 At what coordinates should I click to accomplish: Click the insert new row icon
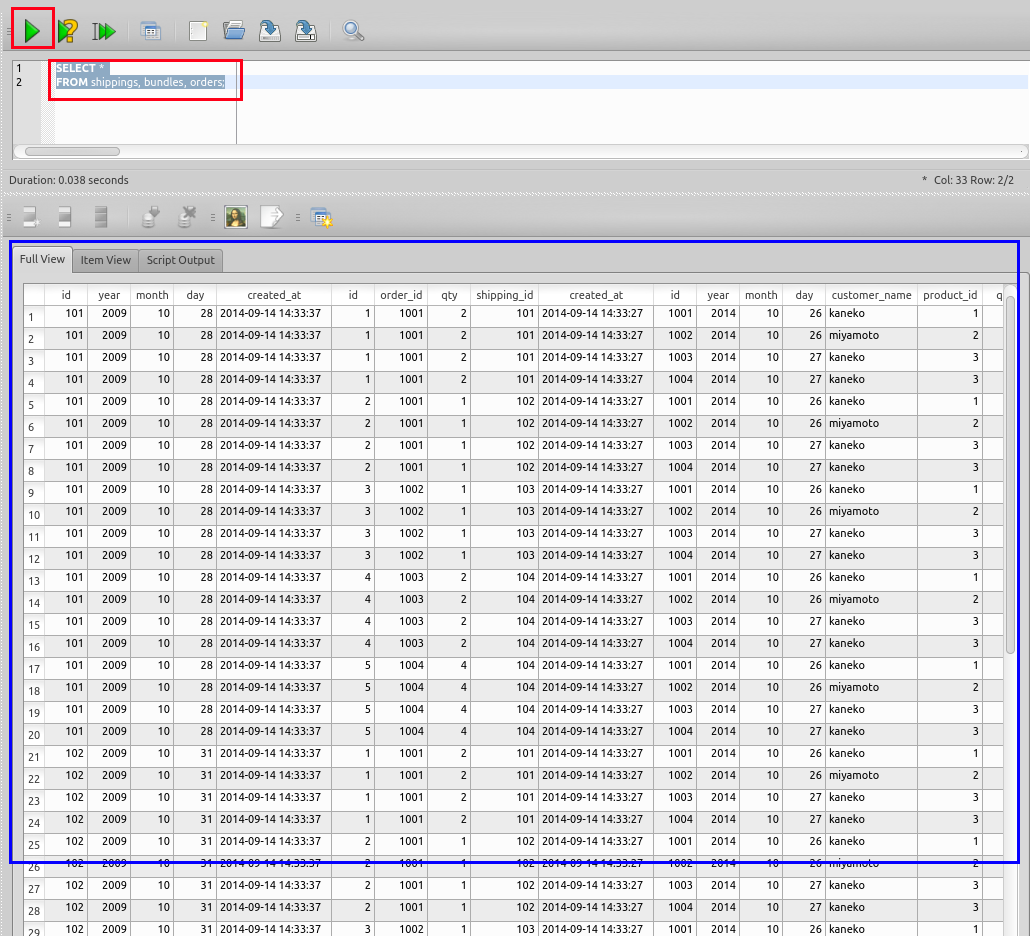(30, 217)
